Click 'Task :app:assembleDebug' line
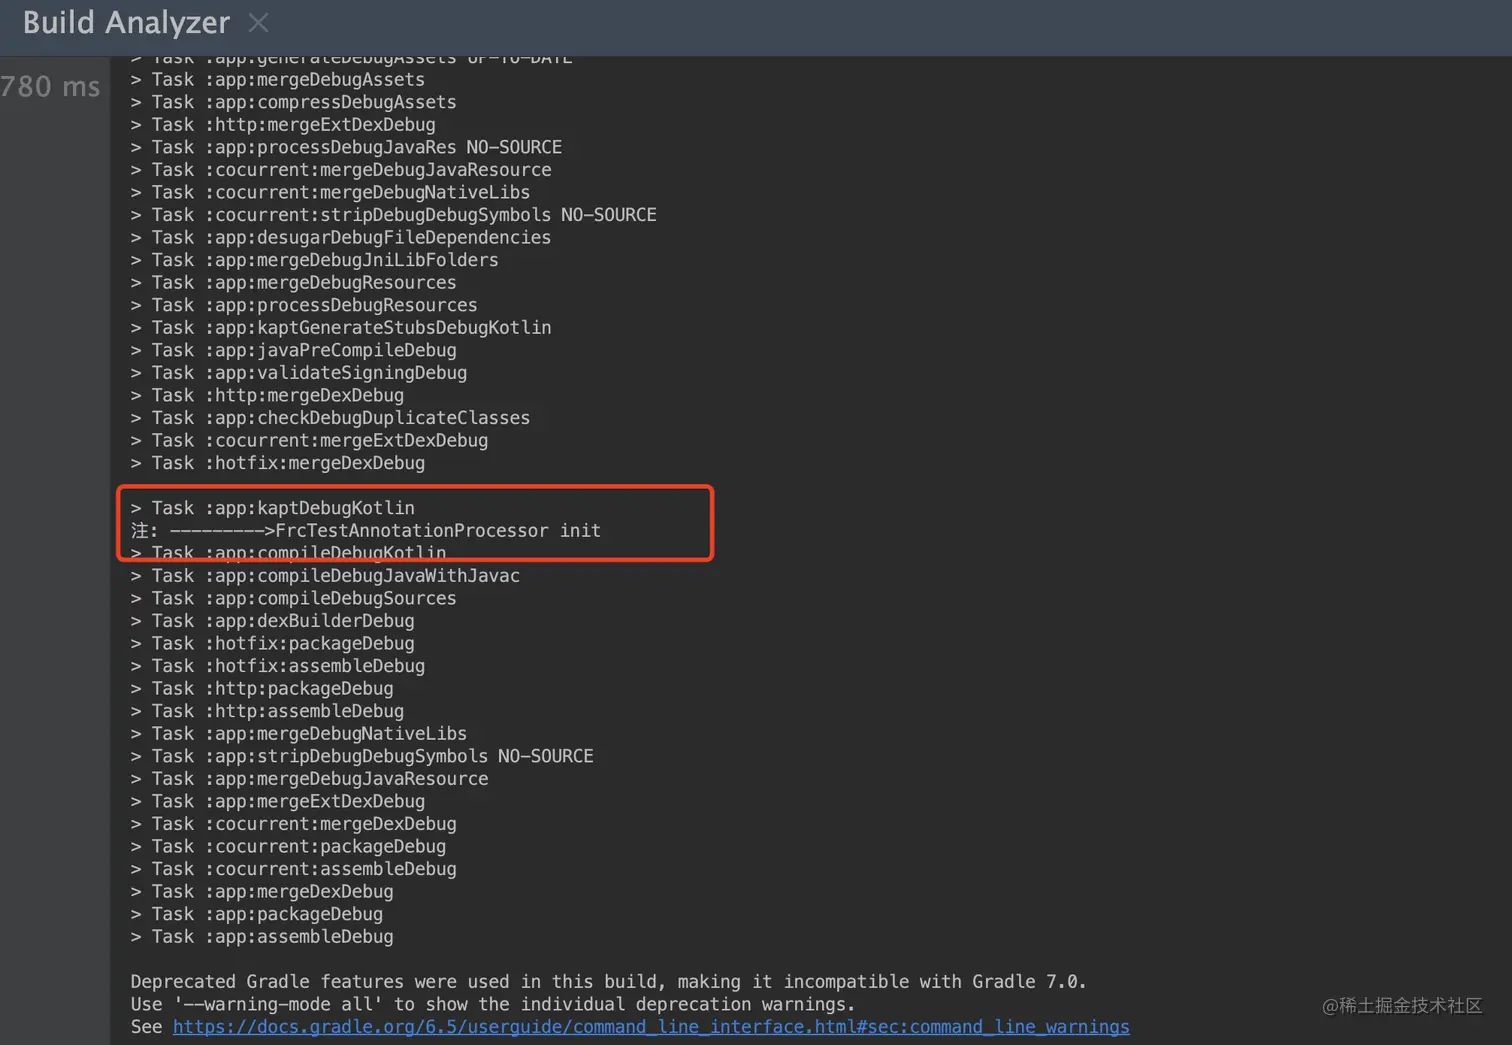1512x1045 pixels. point(262,937)
